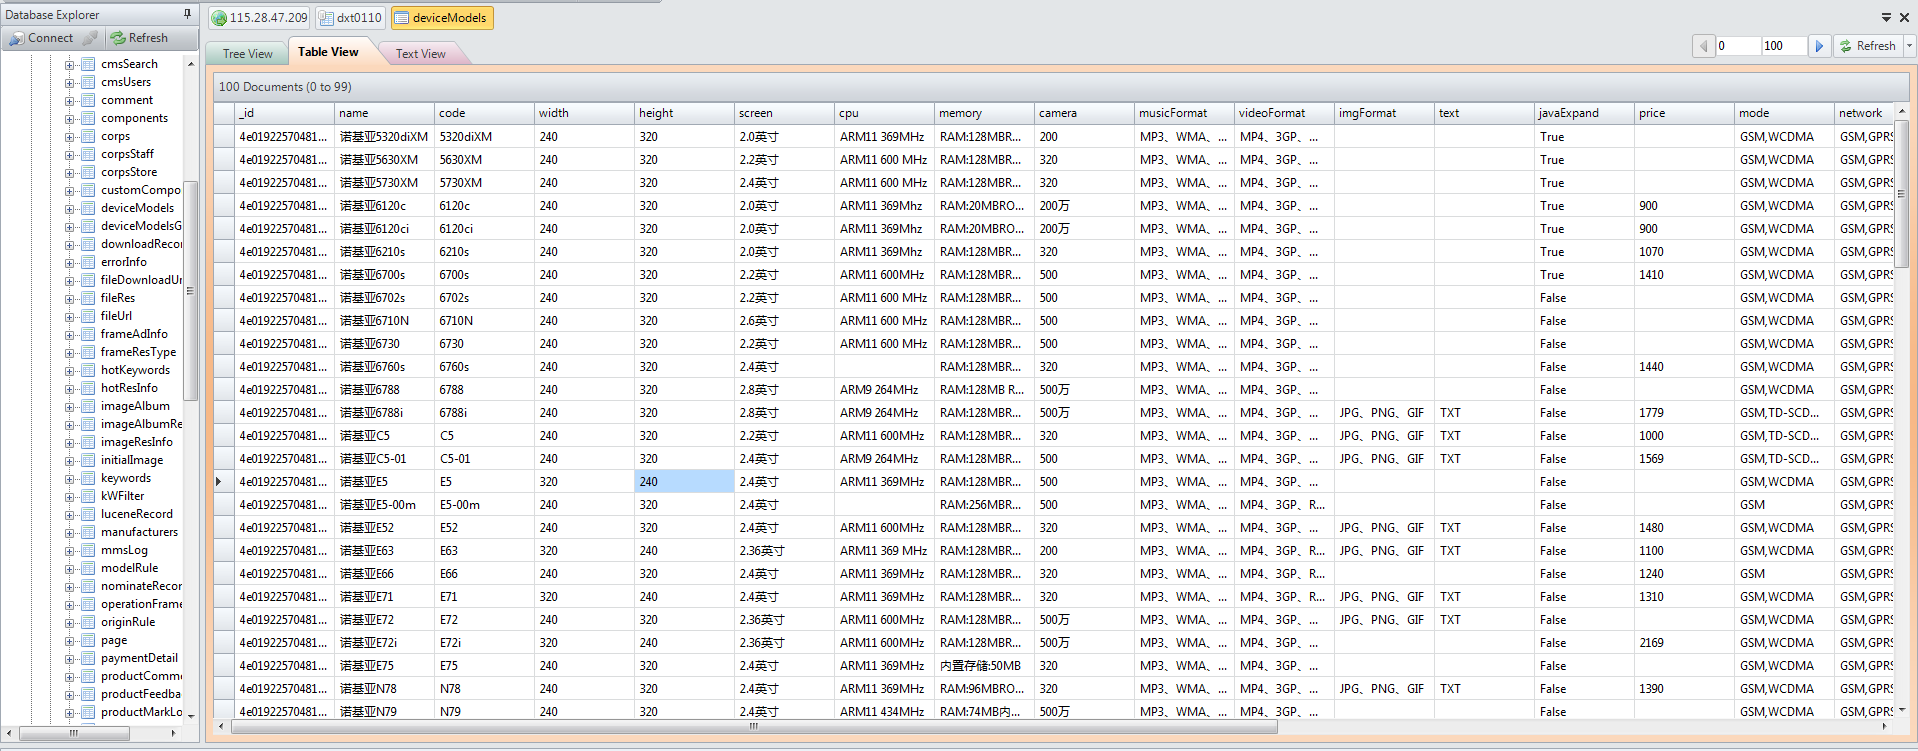Click code cell 5730XM
Screen dimensions: 1918x751
click(x=484, y=183)
